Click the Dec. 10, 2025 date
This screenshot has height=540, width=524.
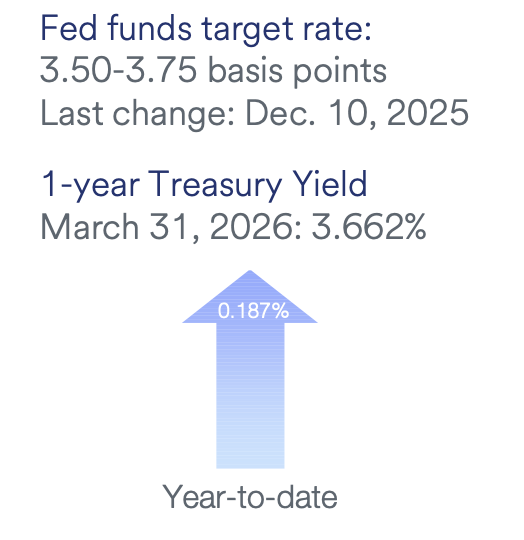(357, 113)
